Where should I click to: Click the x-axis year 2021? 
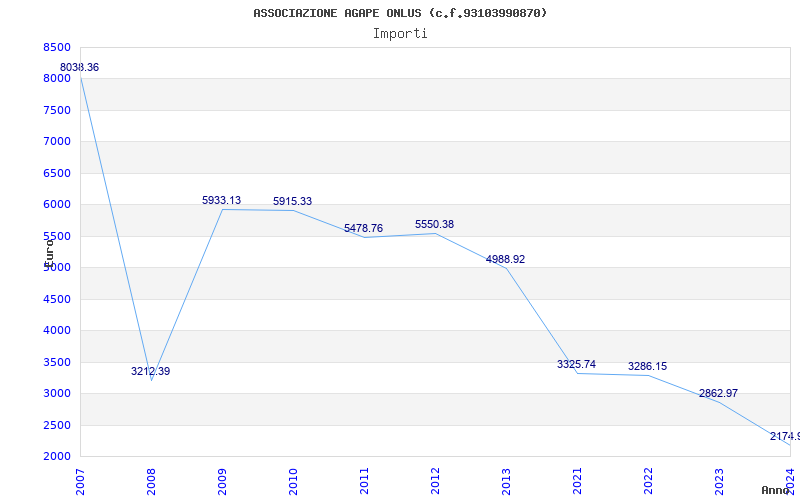point(577,482)
